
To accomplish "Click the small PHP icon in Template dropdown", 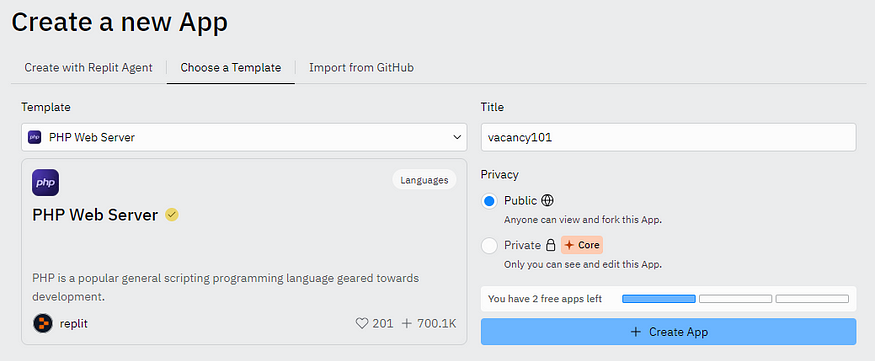I will point(35,137).
